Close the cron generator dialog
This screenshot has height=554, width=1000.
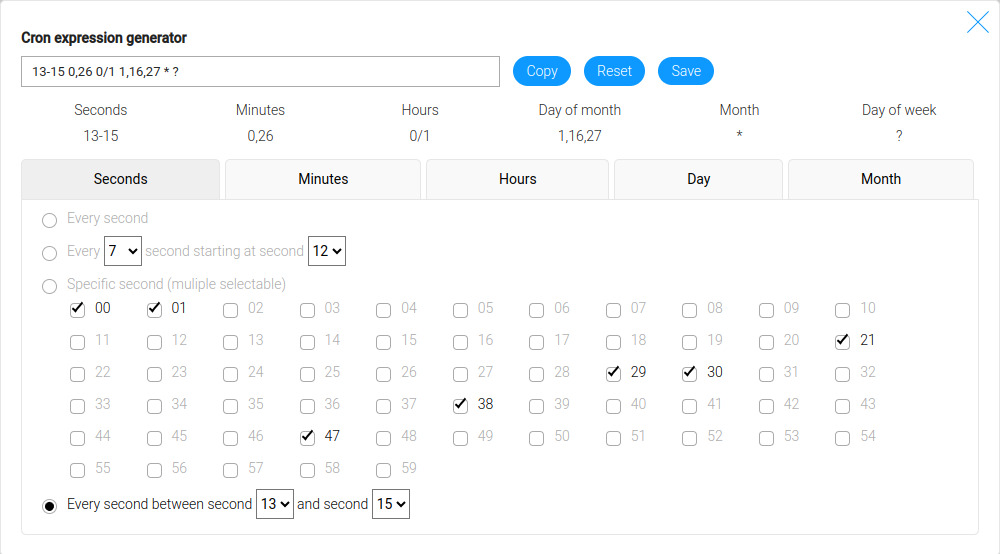[x=977, y=22]
